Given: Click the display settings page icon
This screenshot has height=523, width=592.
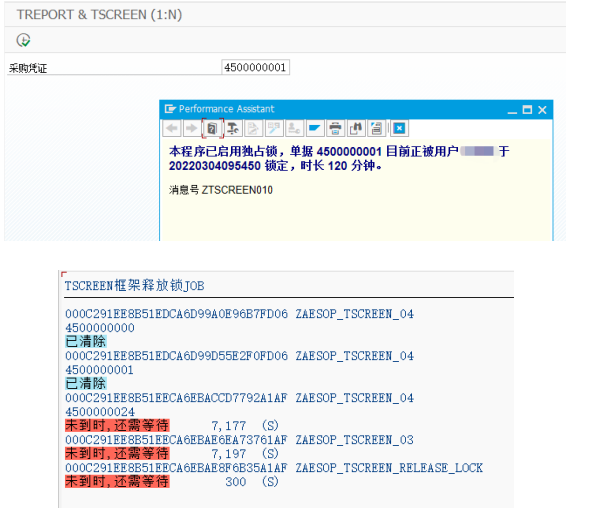Looking at the screenshot, I should click(x=376, y=128).
